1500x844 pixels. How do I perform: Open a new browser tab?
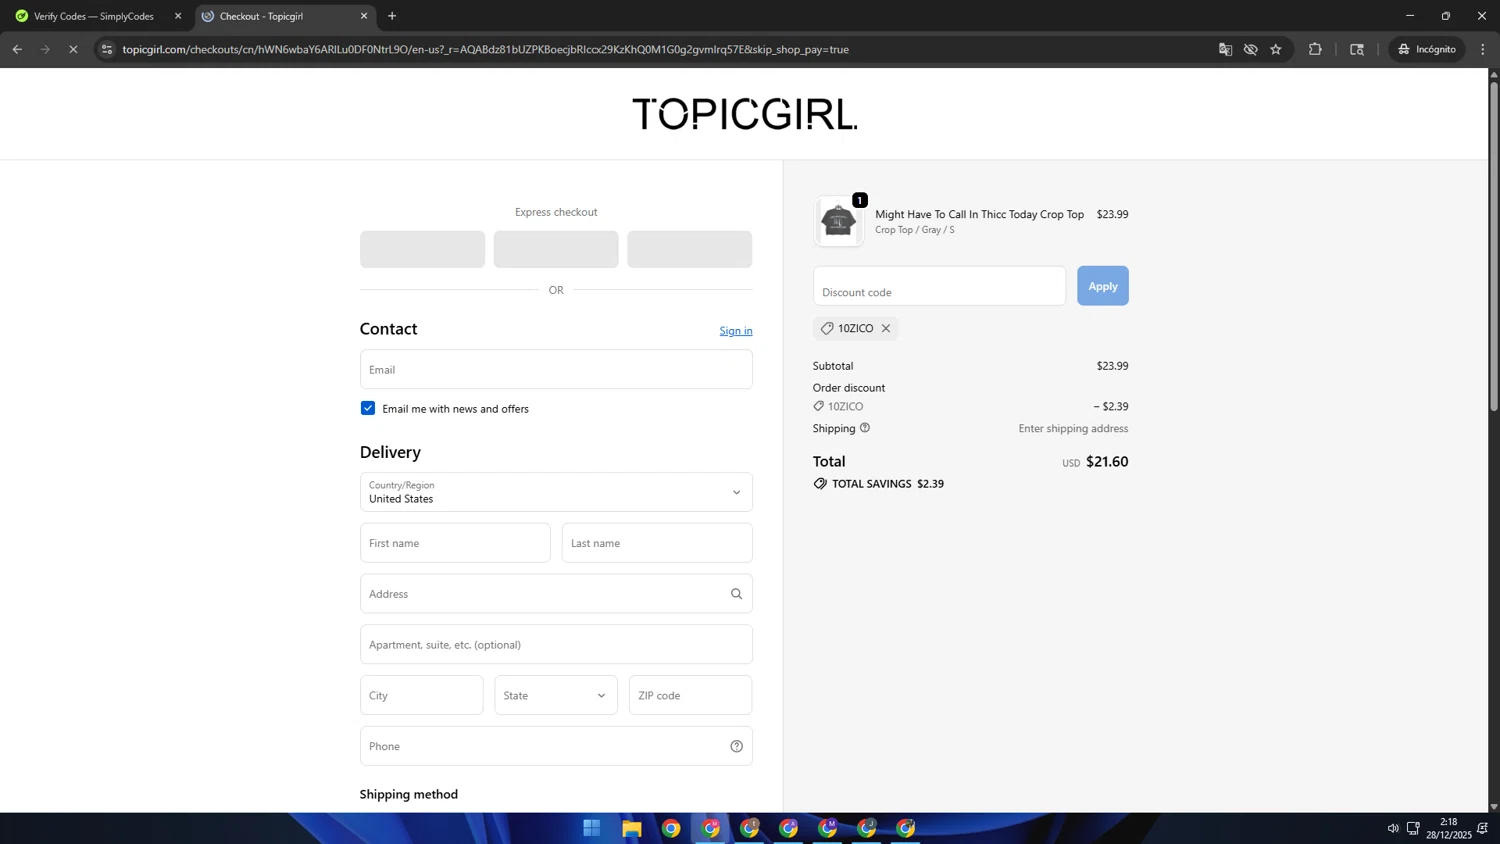click(x=392, y=16)
